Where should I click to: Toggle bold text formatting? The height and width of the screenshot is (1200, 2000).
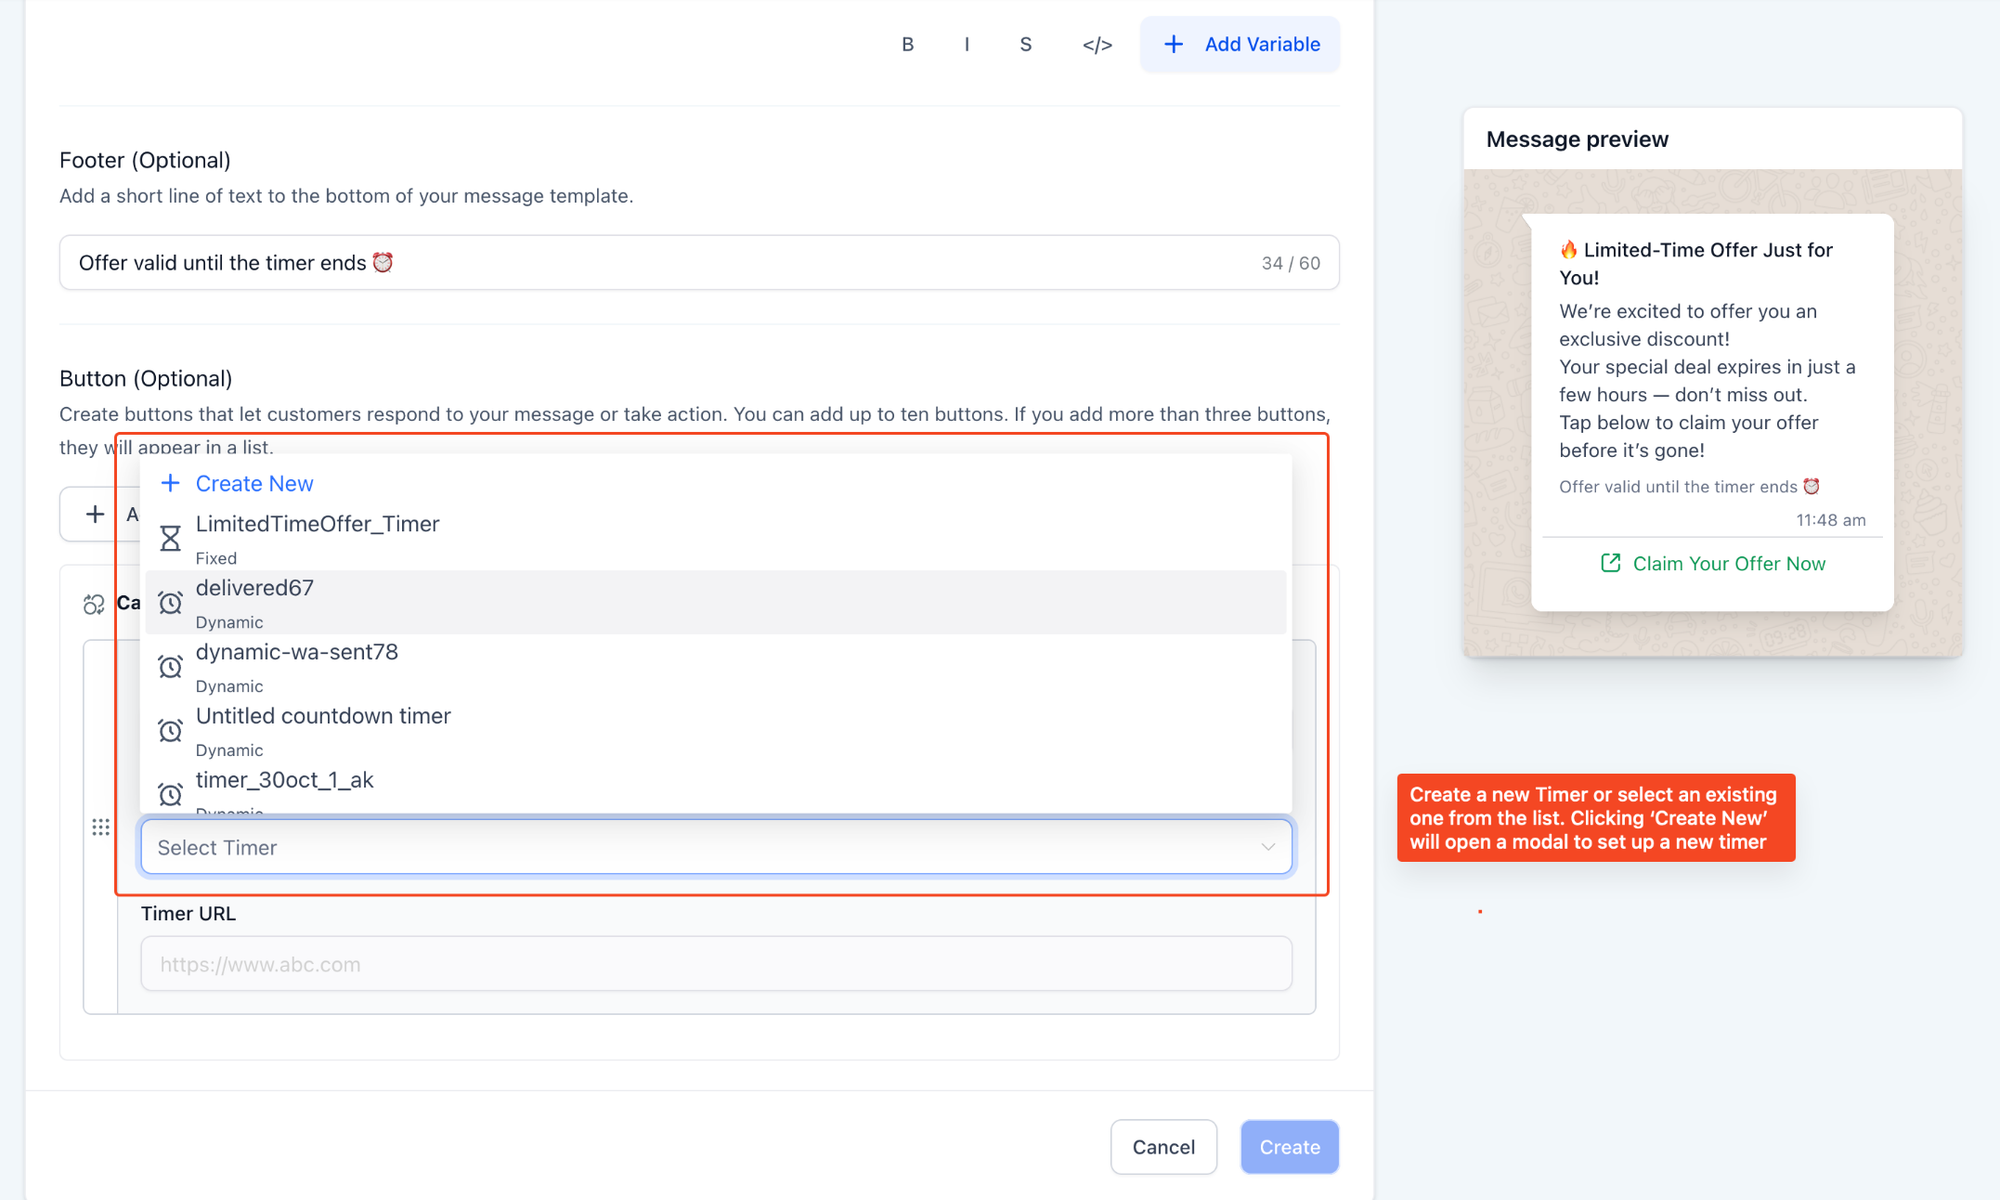(x=907, y=44)
